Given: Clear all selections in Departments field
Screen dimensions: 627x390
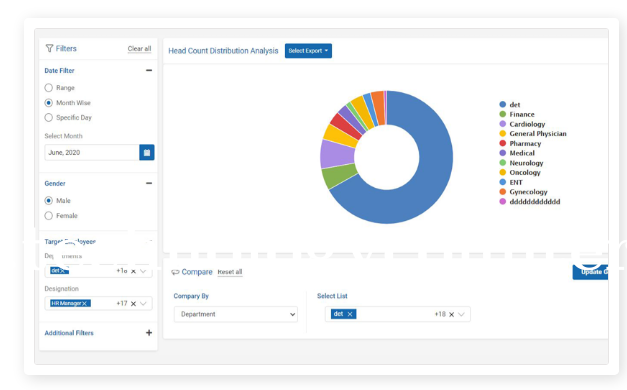Looking at the screenshot, I should click(x=133, y=271).
